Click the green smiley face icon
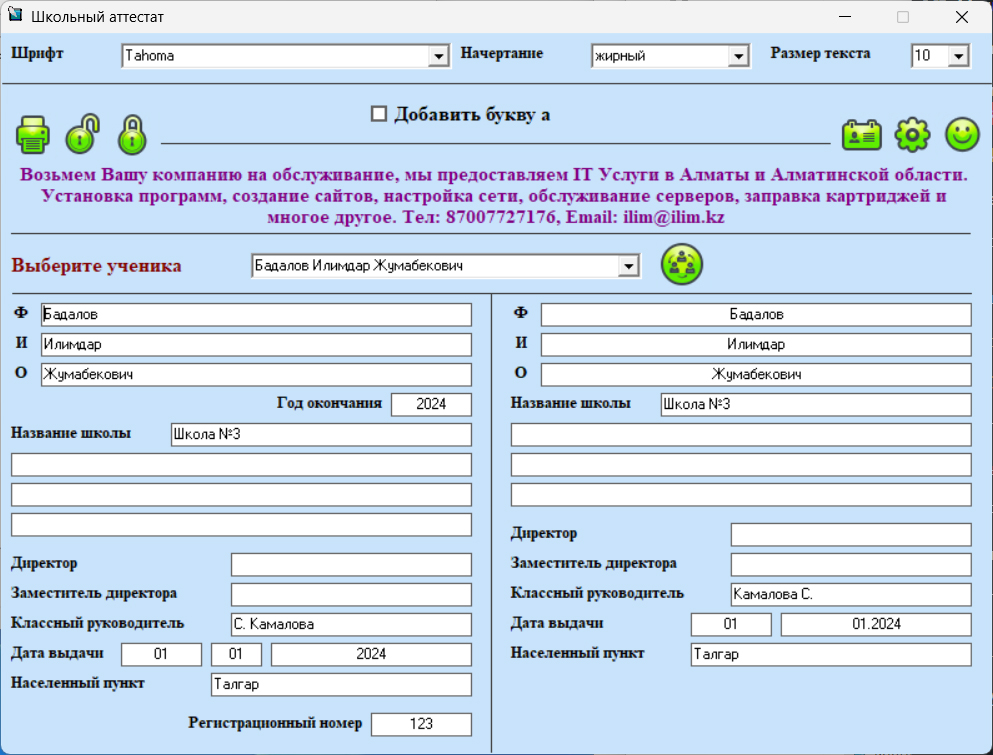993x755 pixels. click(x=962, y=134)
